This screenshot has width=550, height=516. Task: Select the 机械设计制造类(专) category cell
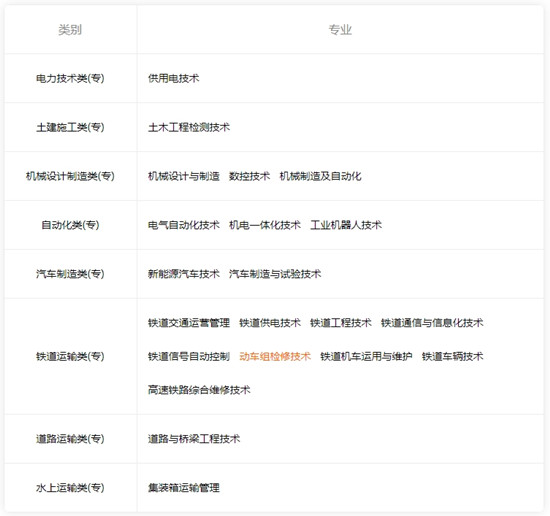click(x=70, y=176)
